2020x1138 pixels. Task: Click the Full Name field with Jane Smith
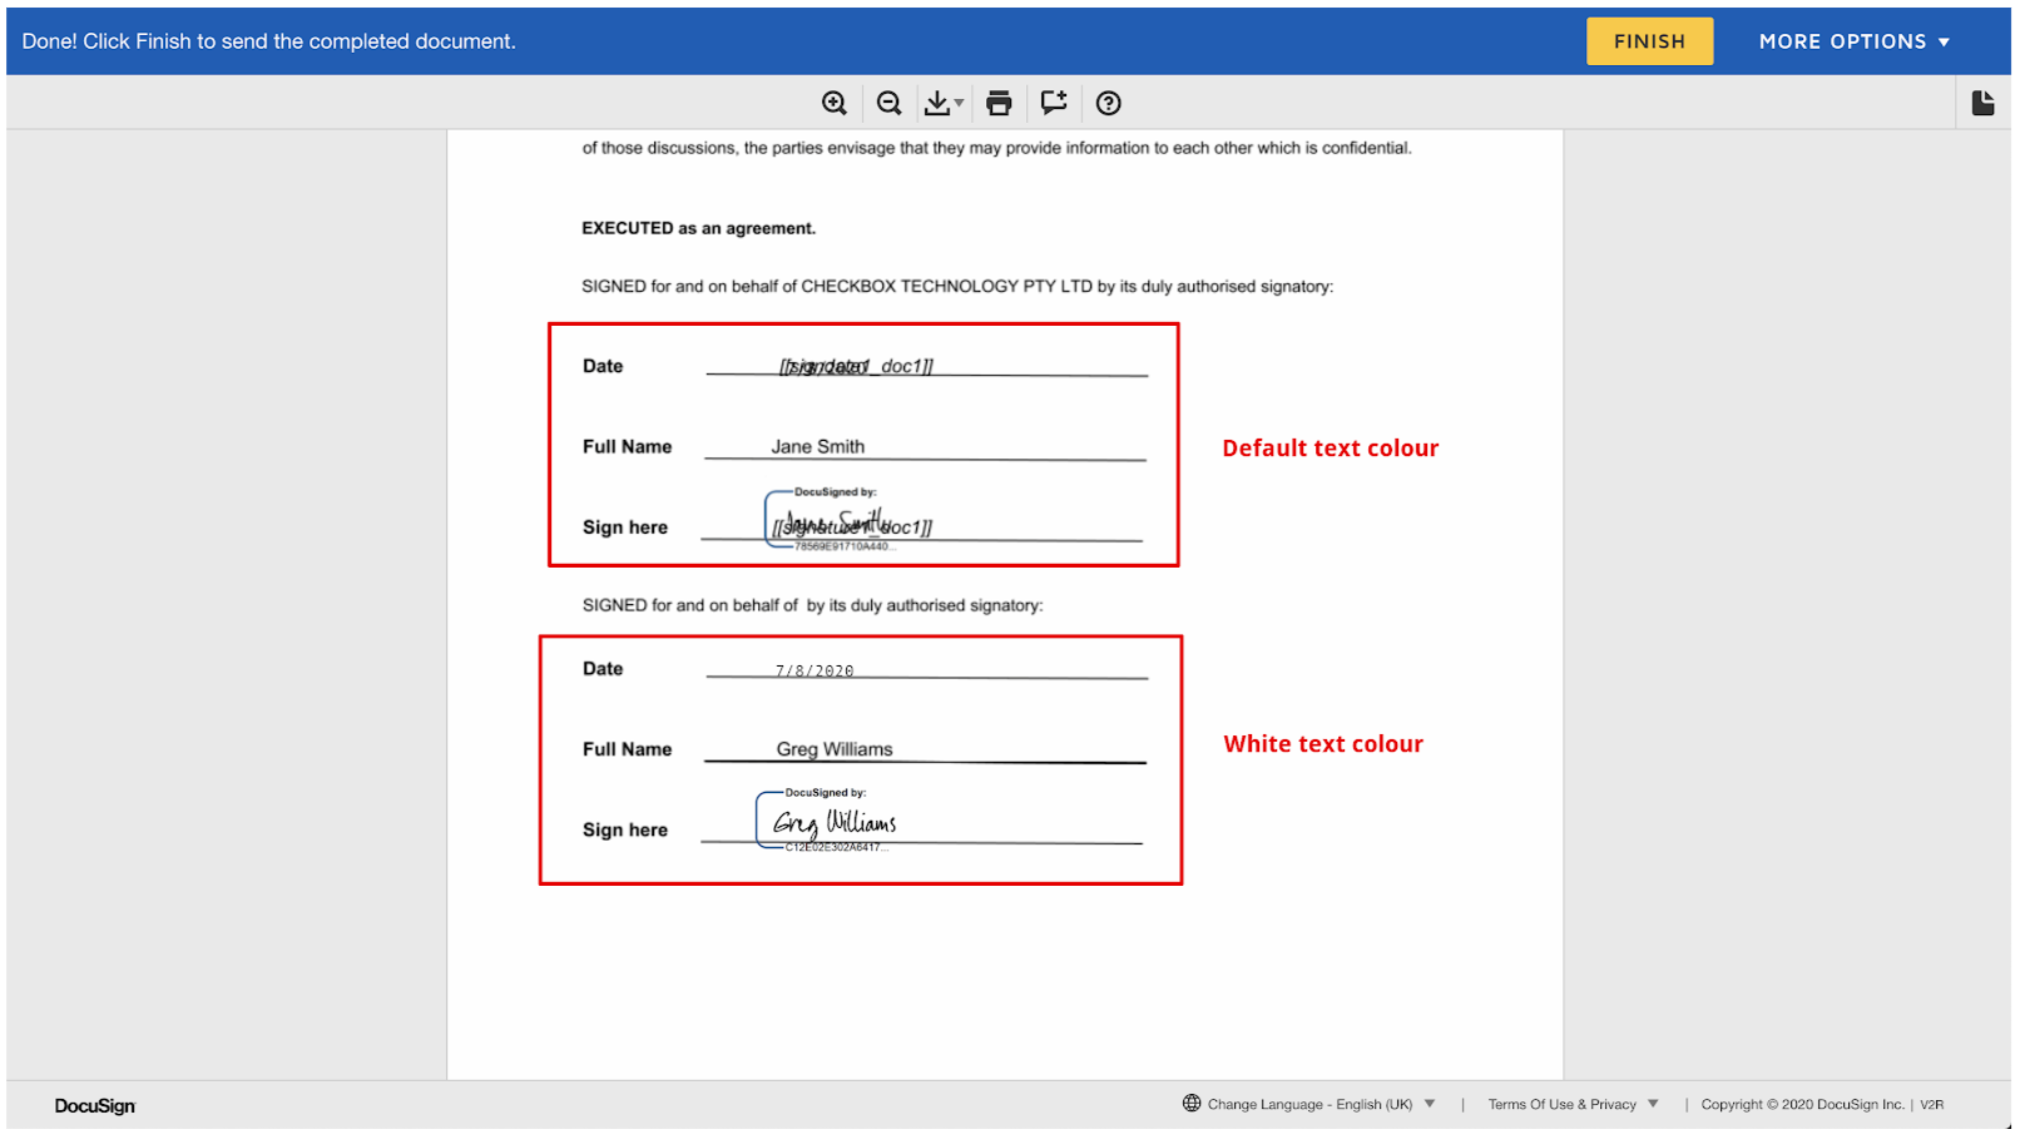(817, 446)
